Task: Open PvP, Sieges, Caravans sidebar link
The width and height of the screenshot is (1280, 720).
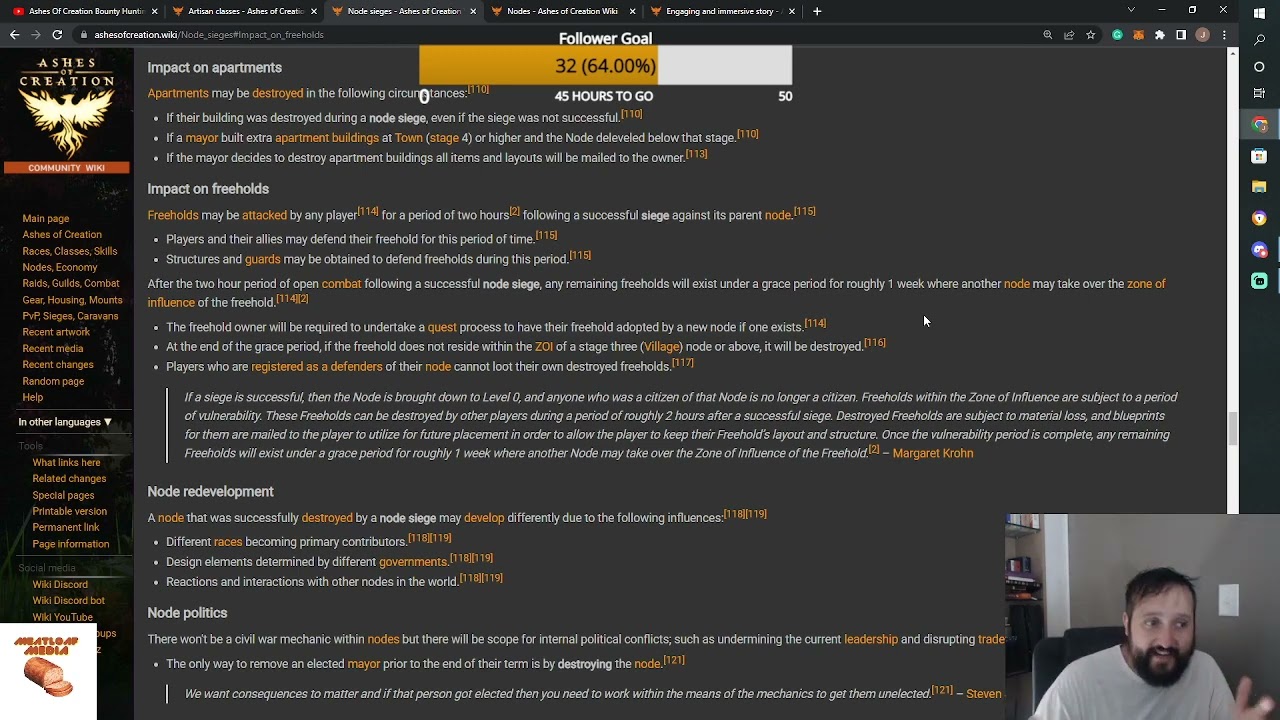Action: 70,316
